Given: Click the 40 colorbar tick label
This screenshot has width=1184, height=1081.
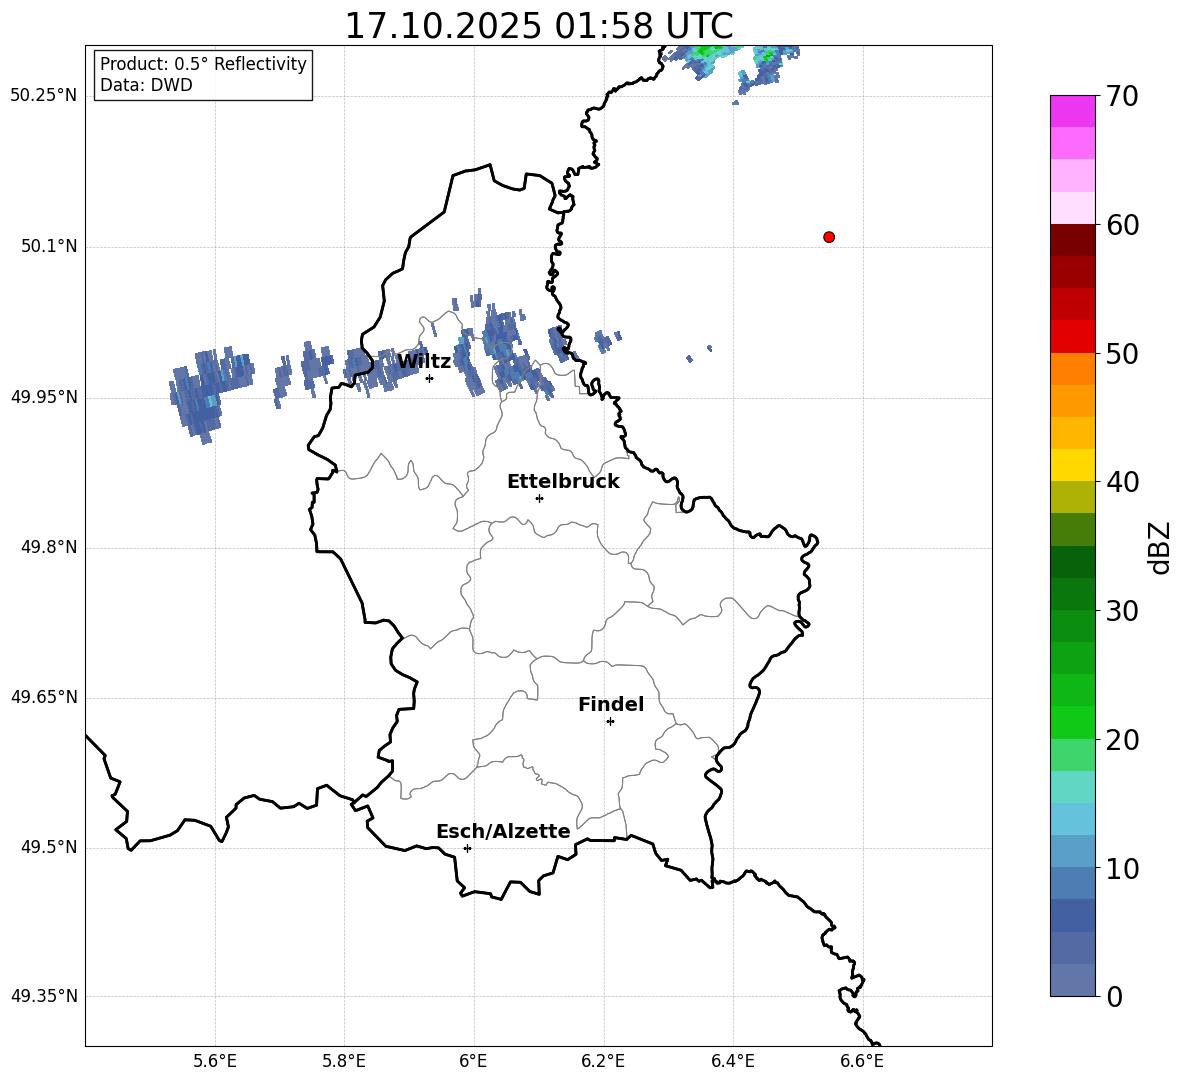Looking at the screenshot, I should coord(1122,482).
